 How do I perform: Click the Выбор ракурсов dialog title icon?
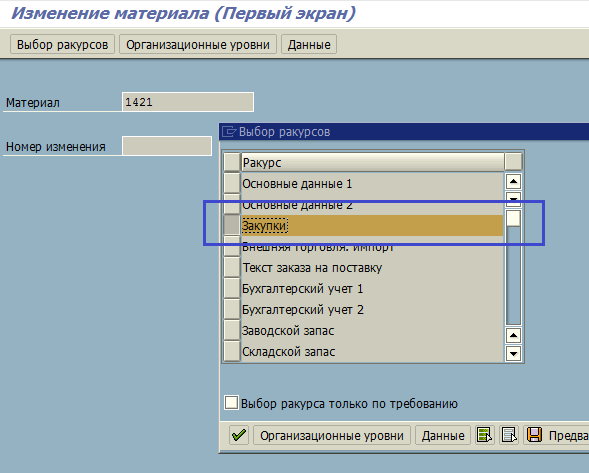click(229, 132)
